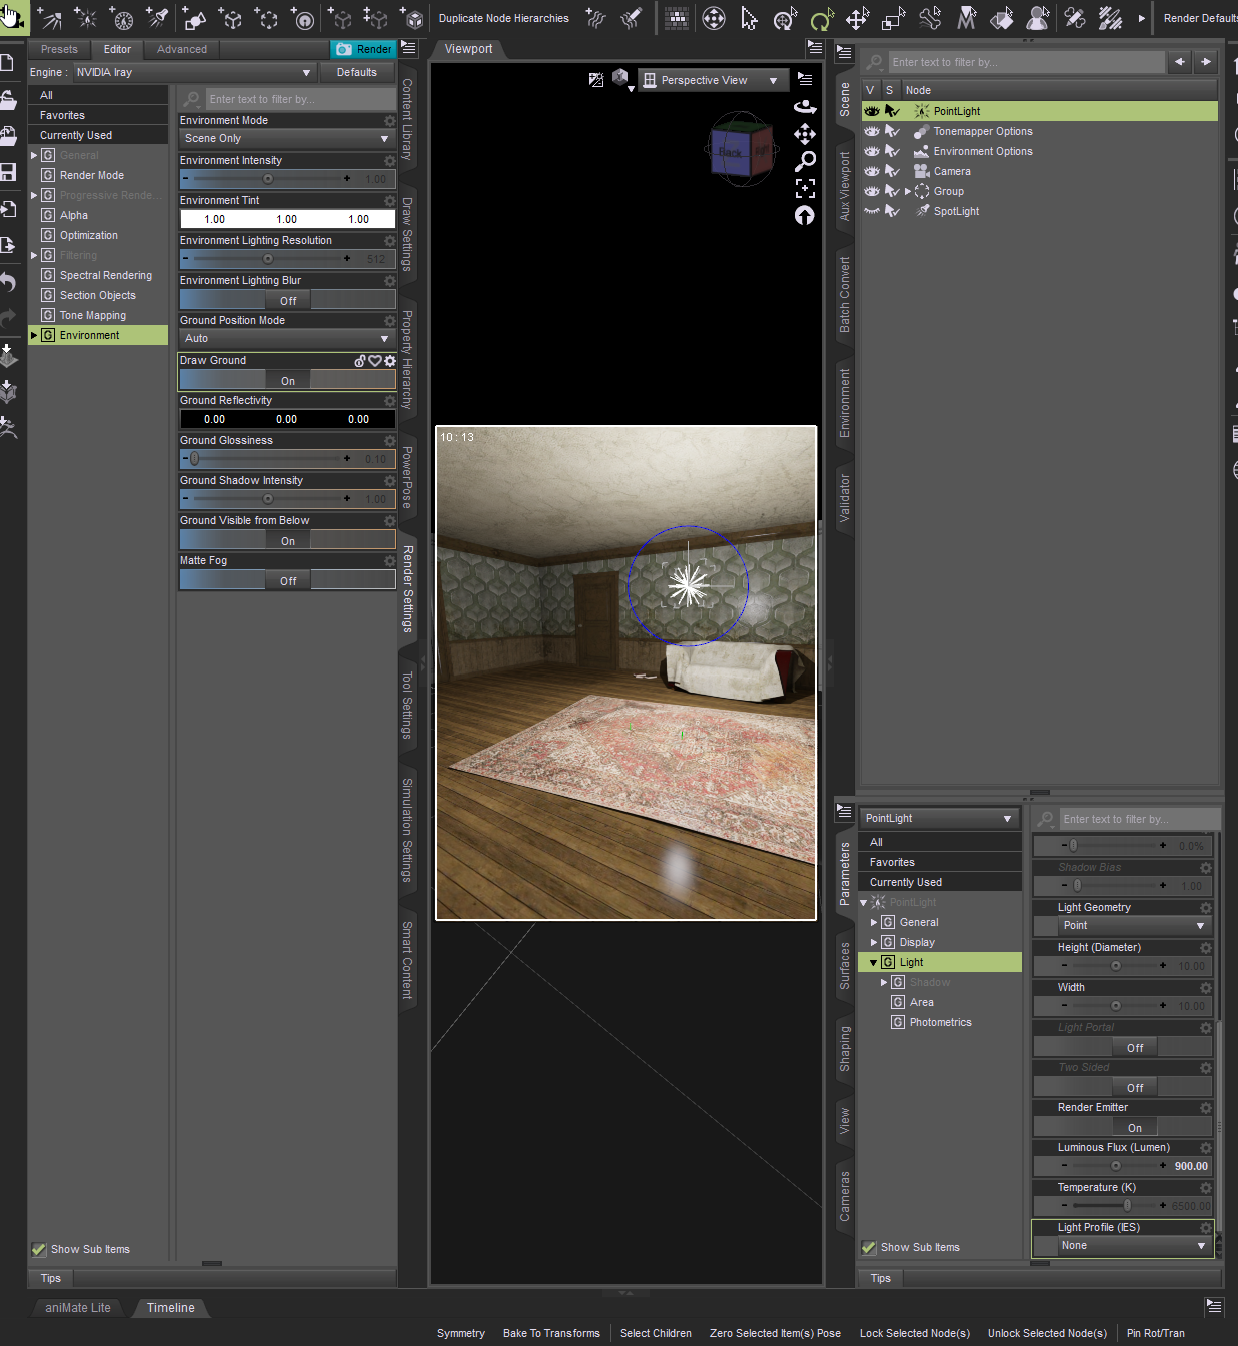The width and height of the screenshot is (1238, 1346).
Task: Open the Engine NVIDIA Iray dropdown
Action: (x=193, y=72)
